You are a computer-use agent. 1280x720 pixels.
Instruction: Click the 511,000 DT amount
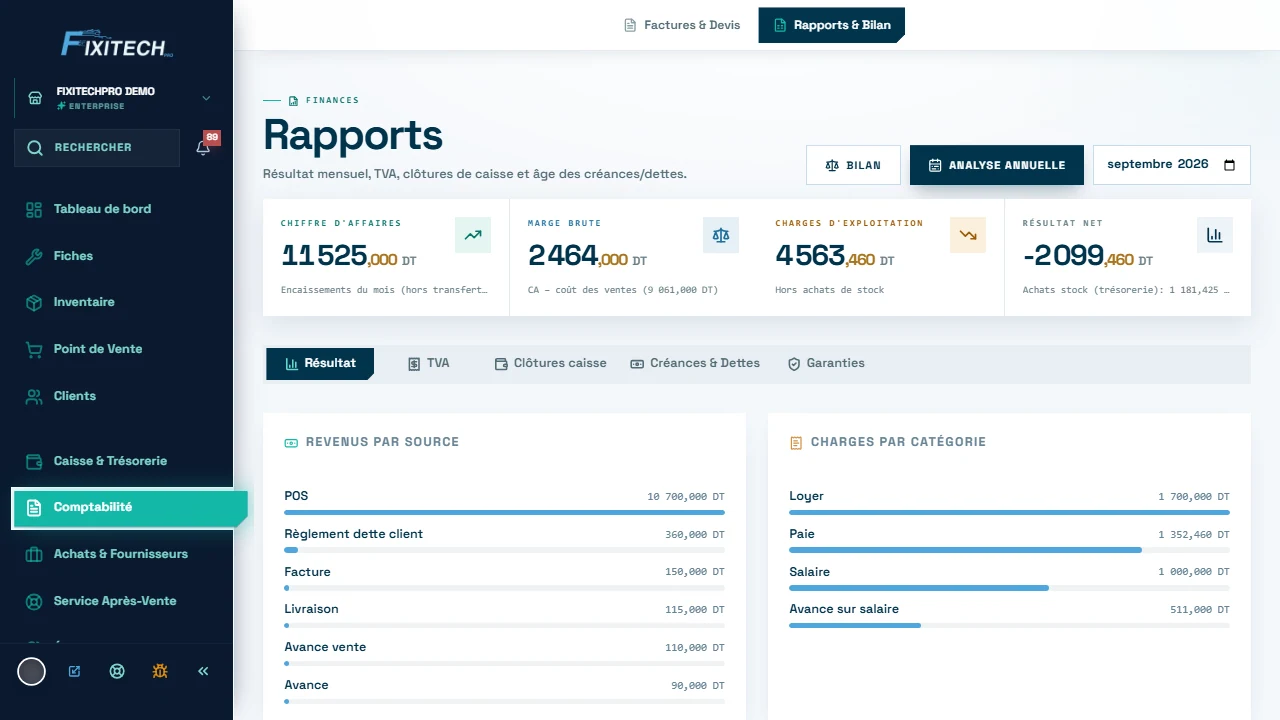click(x=1200, y=610)
